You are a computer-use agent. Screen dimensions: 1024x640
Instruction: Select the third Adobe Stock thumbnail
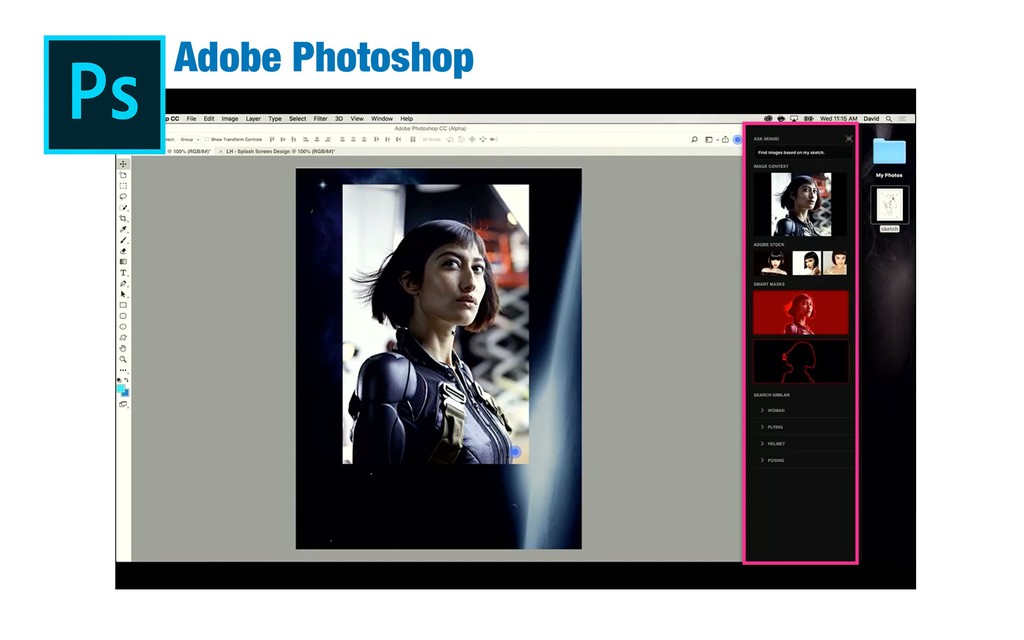pyautogui.click(x=835, y=263)
